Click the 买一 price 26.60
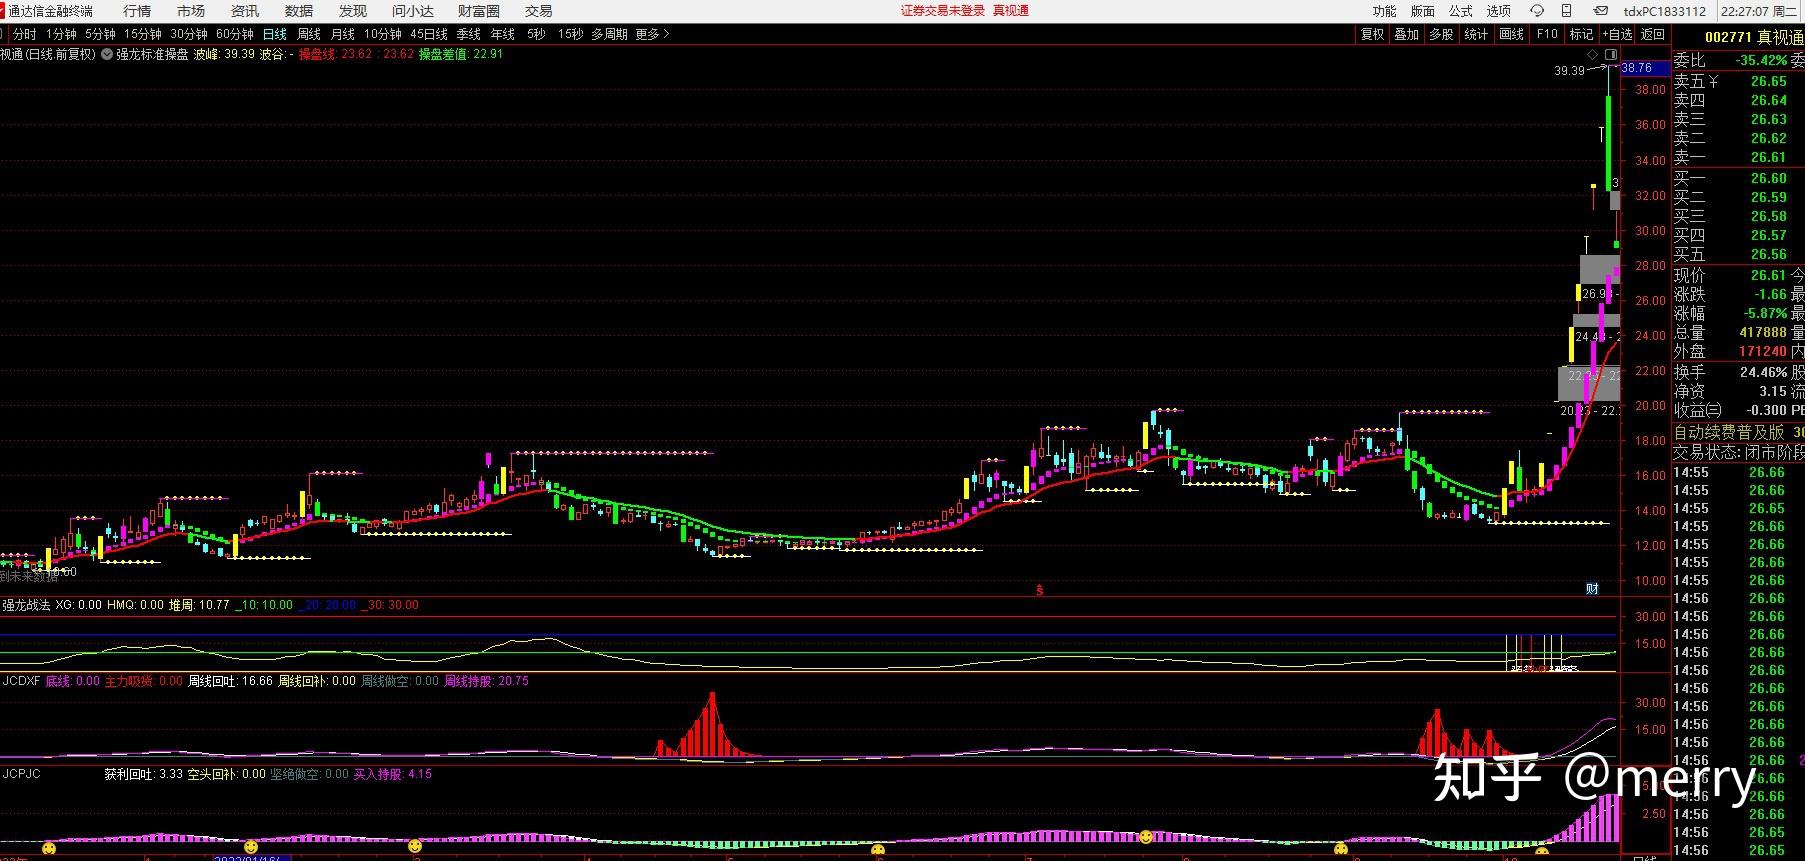The width and height of the screenshot is (1805, 861). [1768, 178]
